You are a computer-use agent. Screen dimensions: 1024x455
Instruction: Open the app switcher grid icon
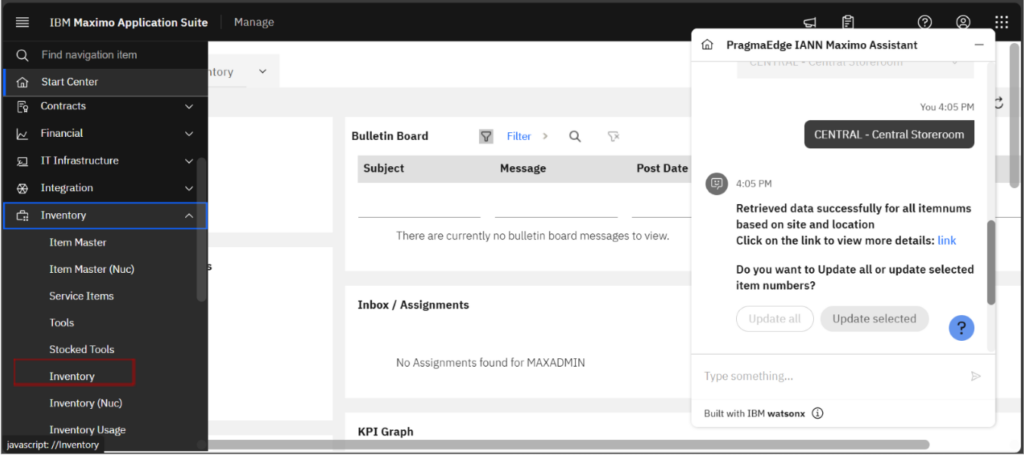coord(1002,22)
